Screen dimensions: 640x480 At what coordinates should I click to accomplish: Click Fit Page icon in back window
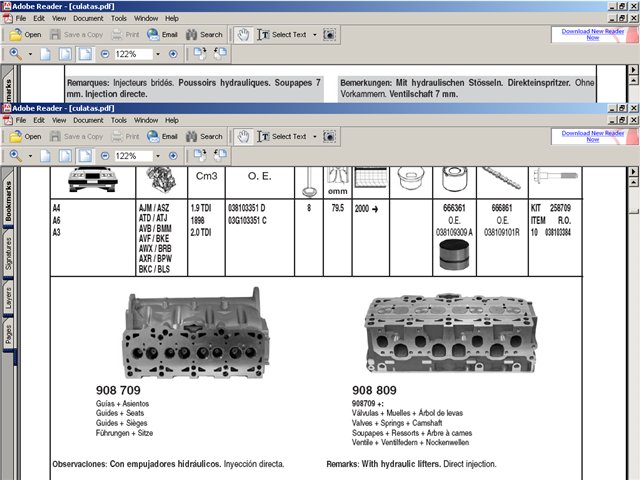(65, 54)
